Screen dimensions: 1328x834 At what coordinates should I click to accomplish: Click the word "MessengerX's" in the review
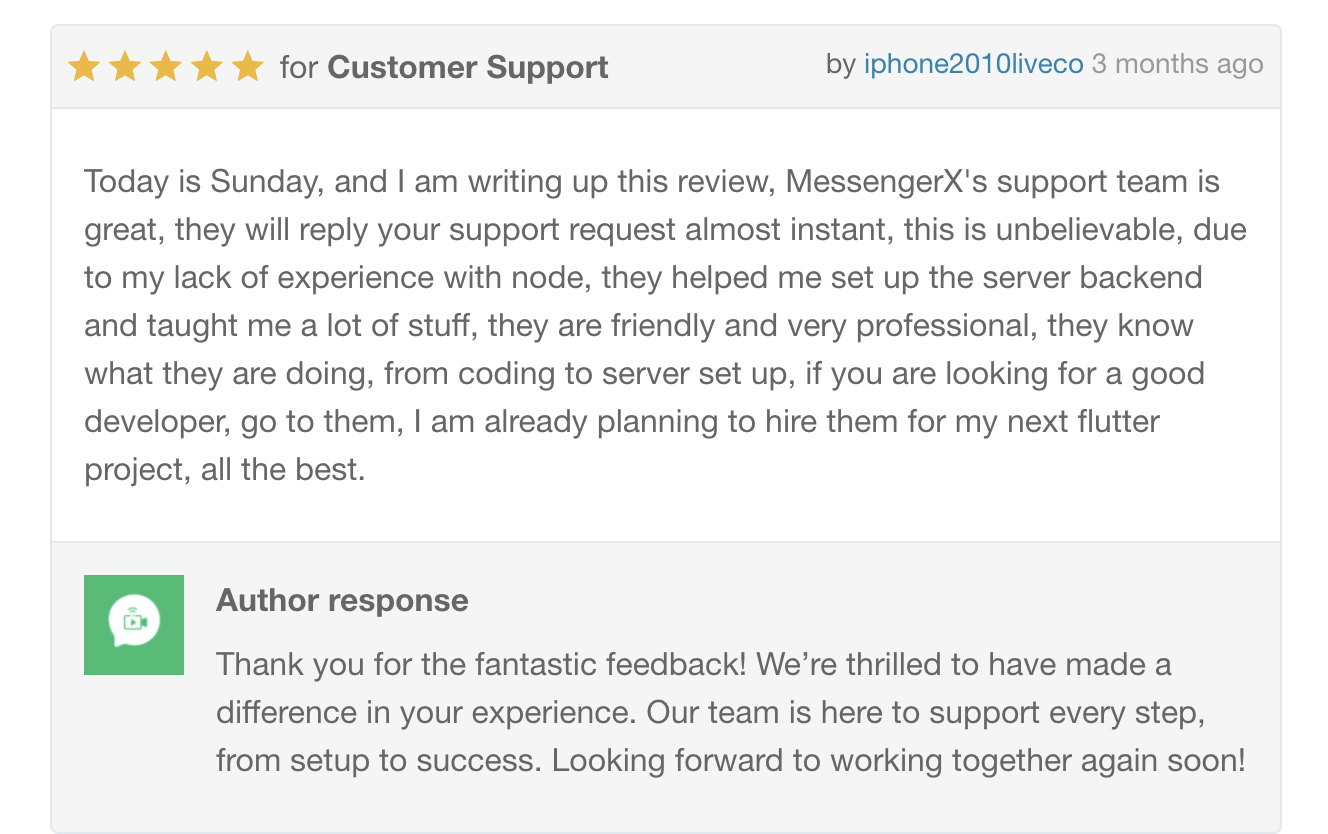tap(884, 182)
